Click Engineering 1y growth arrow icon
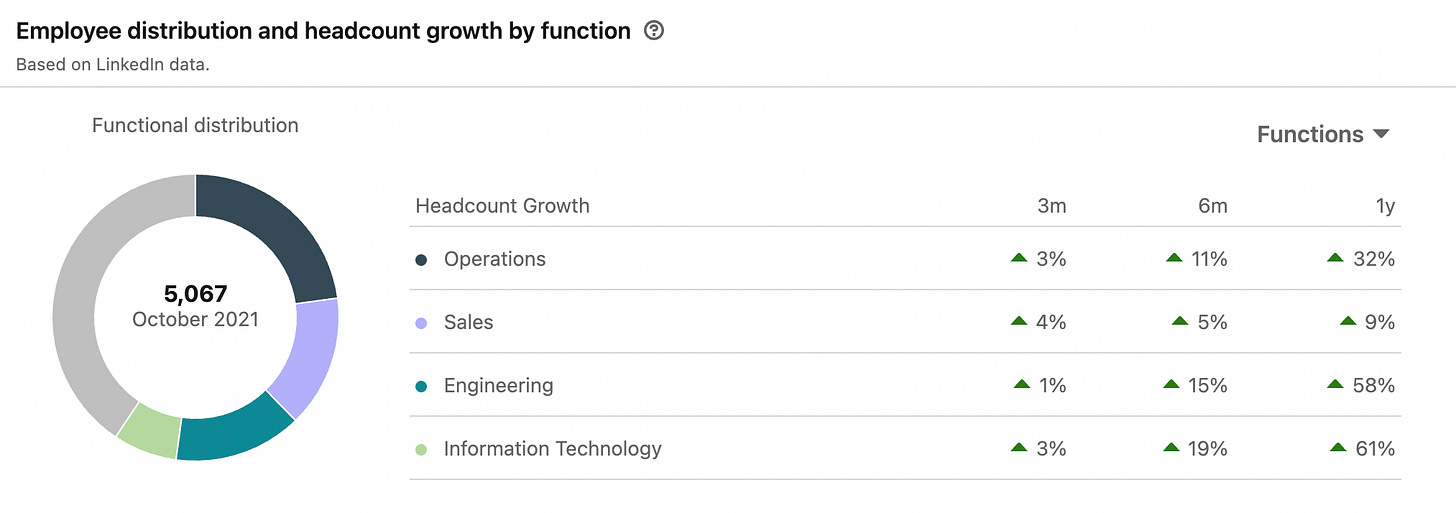1456x513 pixels. 1335,385
